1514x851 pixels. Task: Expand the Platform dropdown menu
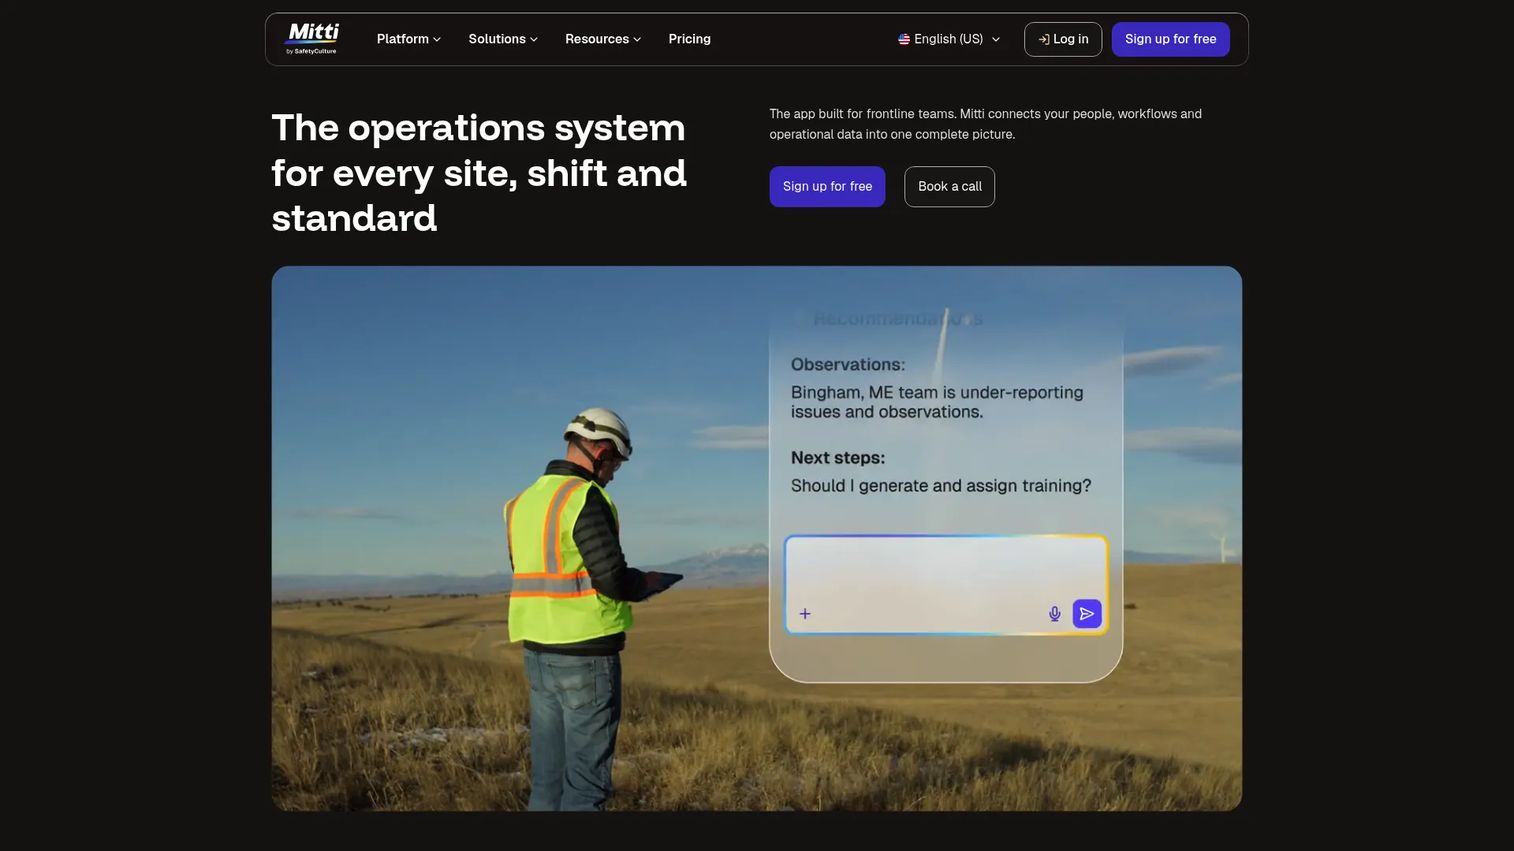click(408, 39)
